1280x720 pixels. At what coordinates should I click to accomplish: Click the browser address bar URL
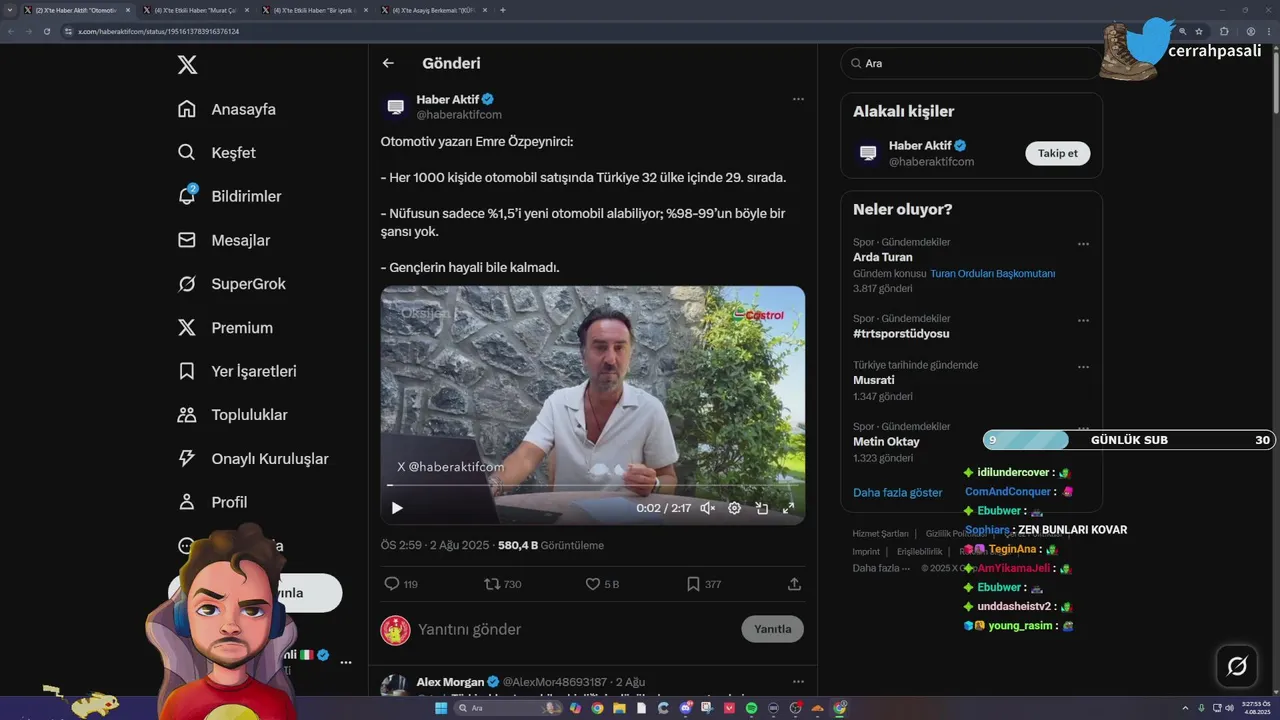click(158, 31)
